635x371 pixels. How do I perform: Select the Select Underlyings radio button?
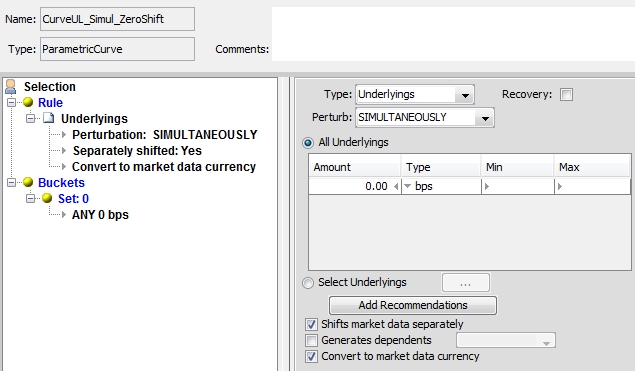(x=308, y=283)
